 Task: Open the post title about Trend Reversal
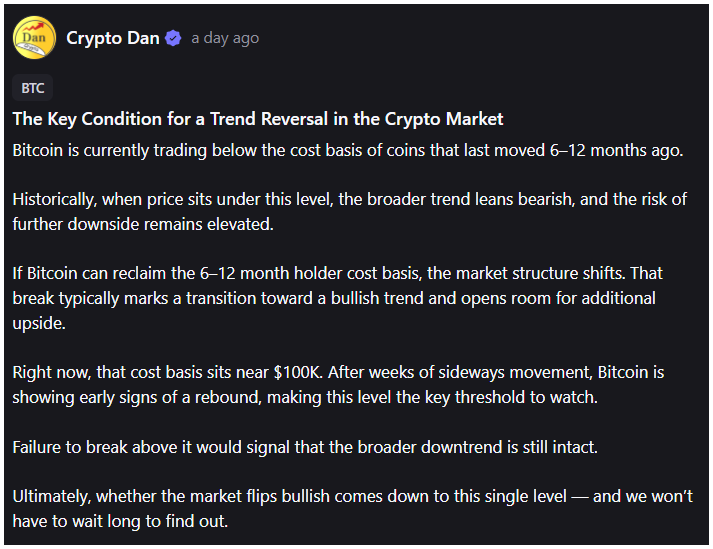coord(258,119)
